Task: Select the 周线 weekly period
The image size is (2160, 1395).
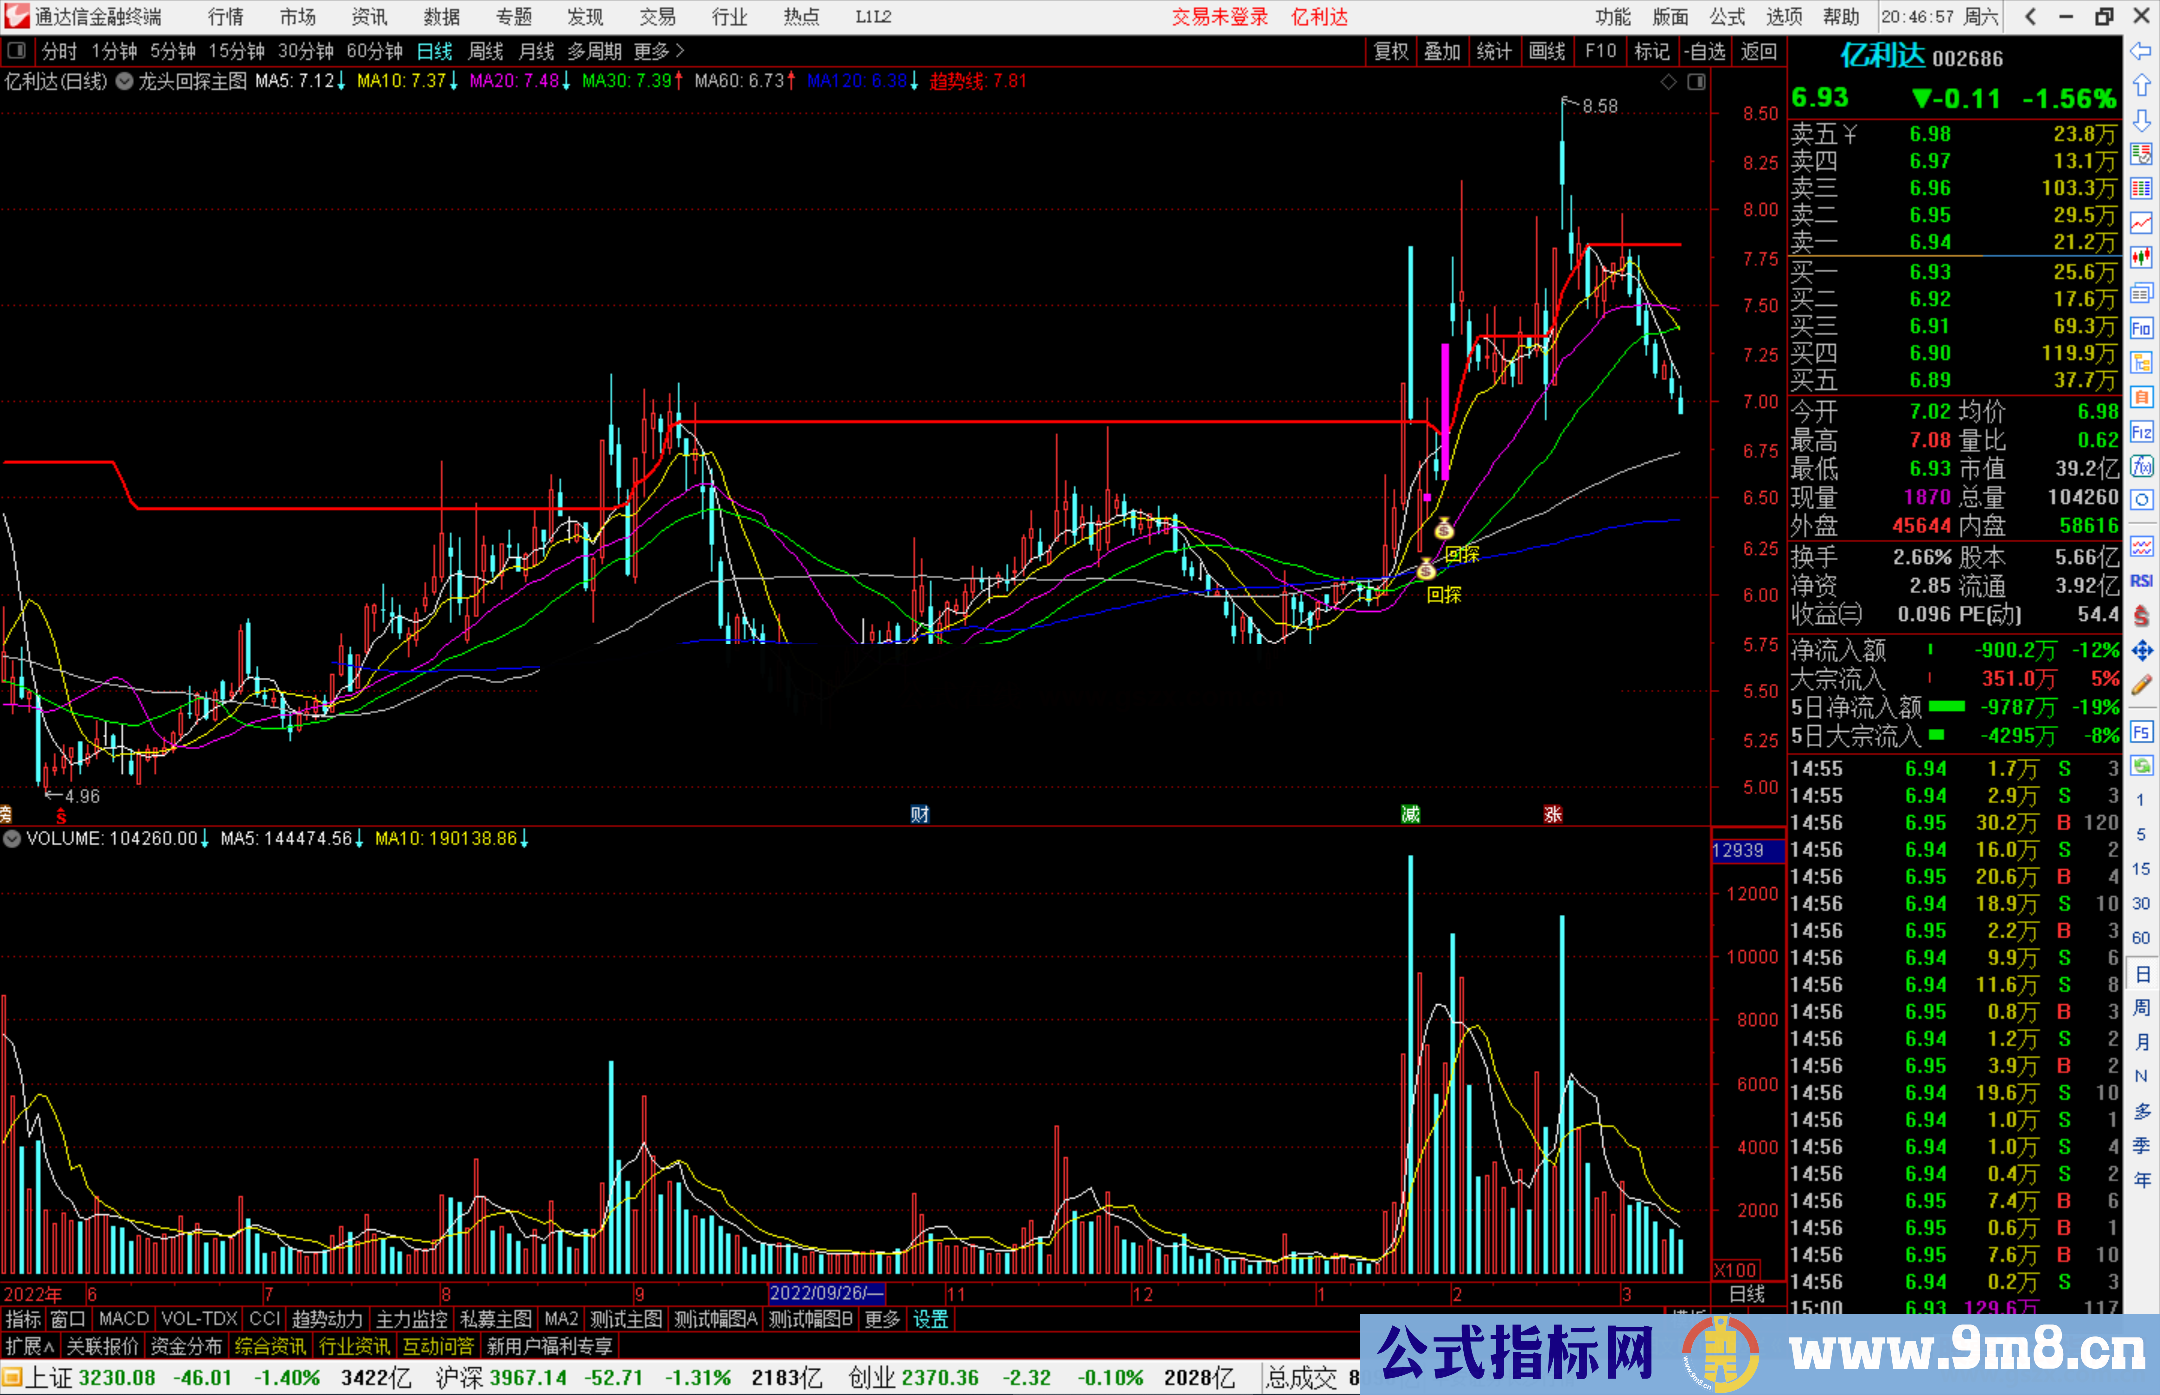Action: [x=486, y=51]
